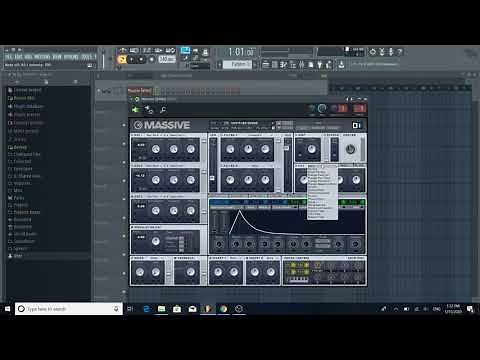
Task: Click the plugin wrapper wrench icon
Action: pos(163,109)
